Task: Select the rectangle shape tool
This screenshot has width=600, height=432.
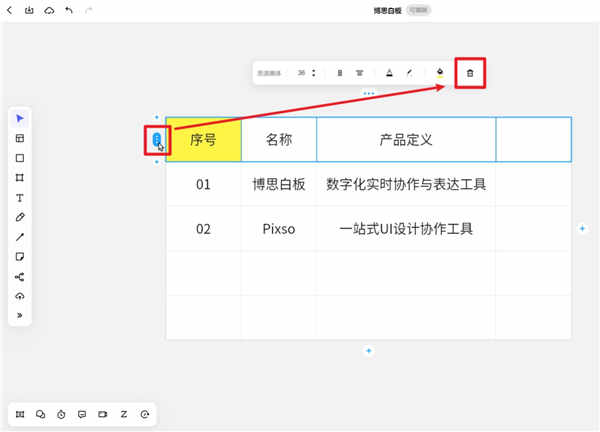Action: (x=20, y=158)
